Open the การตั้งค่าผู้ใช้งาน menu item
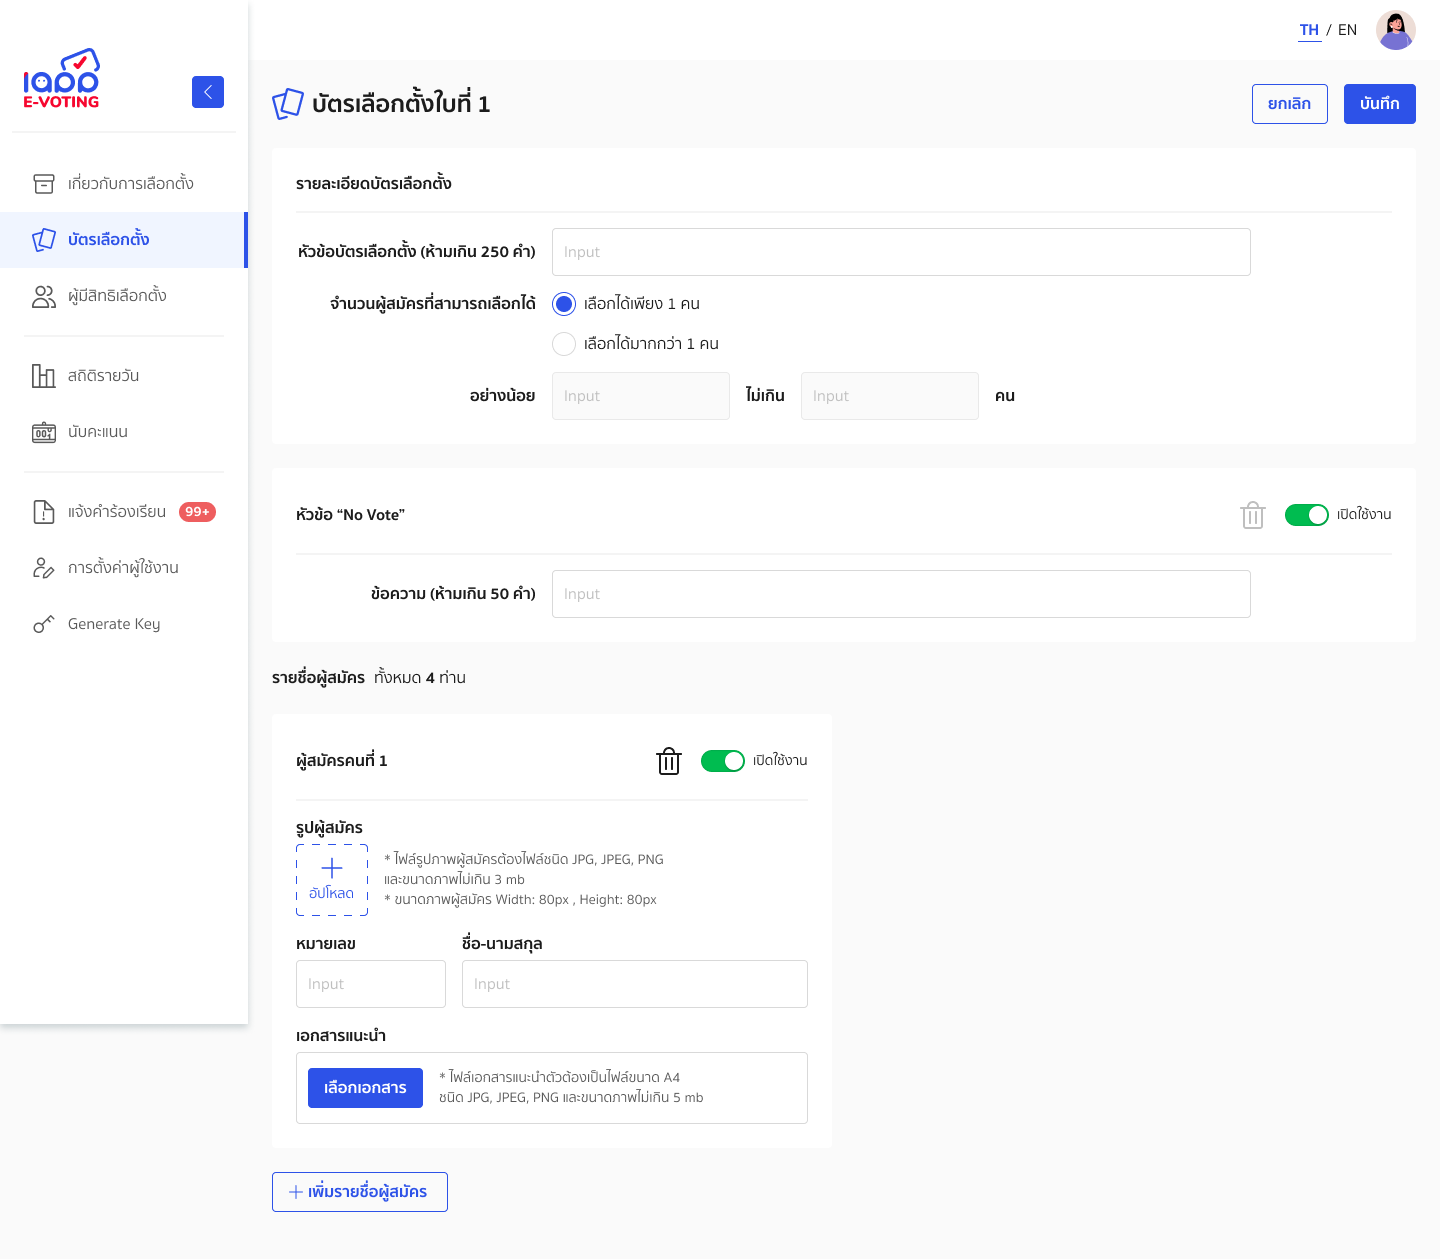This screenshot has width=1440, height=1259. pyautogui.click(x=124, y=568)
